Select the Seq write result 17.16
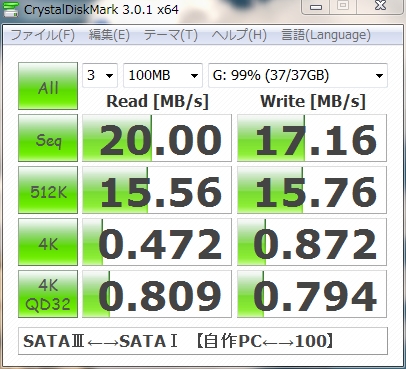 [x=312, y=138]
